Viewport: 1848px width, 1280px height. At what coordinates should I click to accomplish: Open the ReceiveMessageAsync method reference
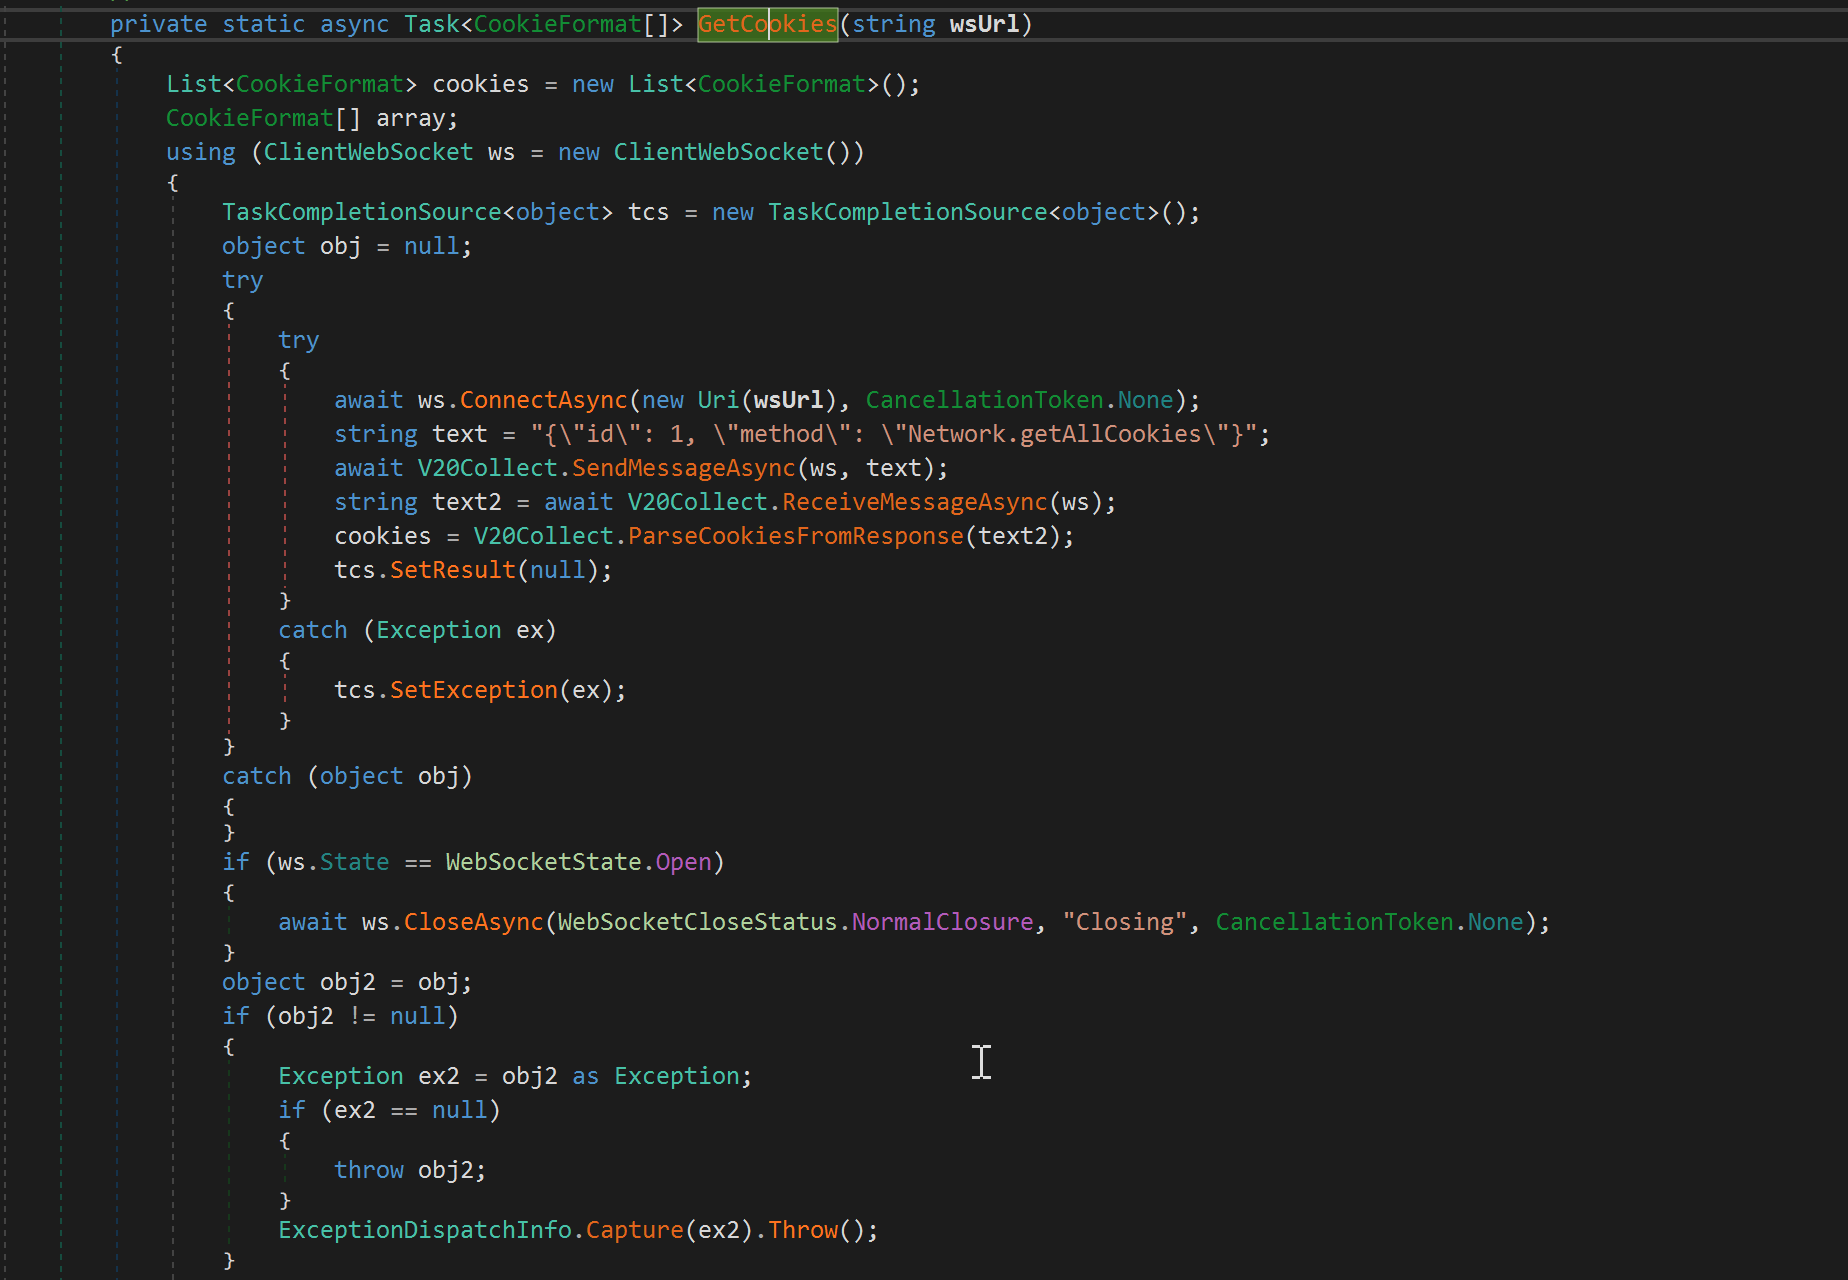pos(914,502)
